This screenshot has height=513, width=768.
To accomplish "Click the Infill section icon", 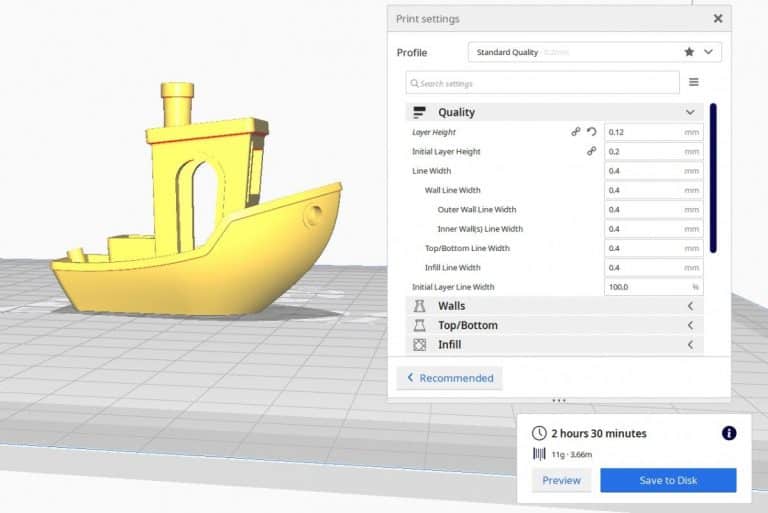I will point(419,344).
